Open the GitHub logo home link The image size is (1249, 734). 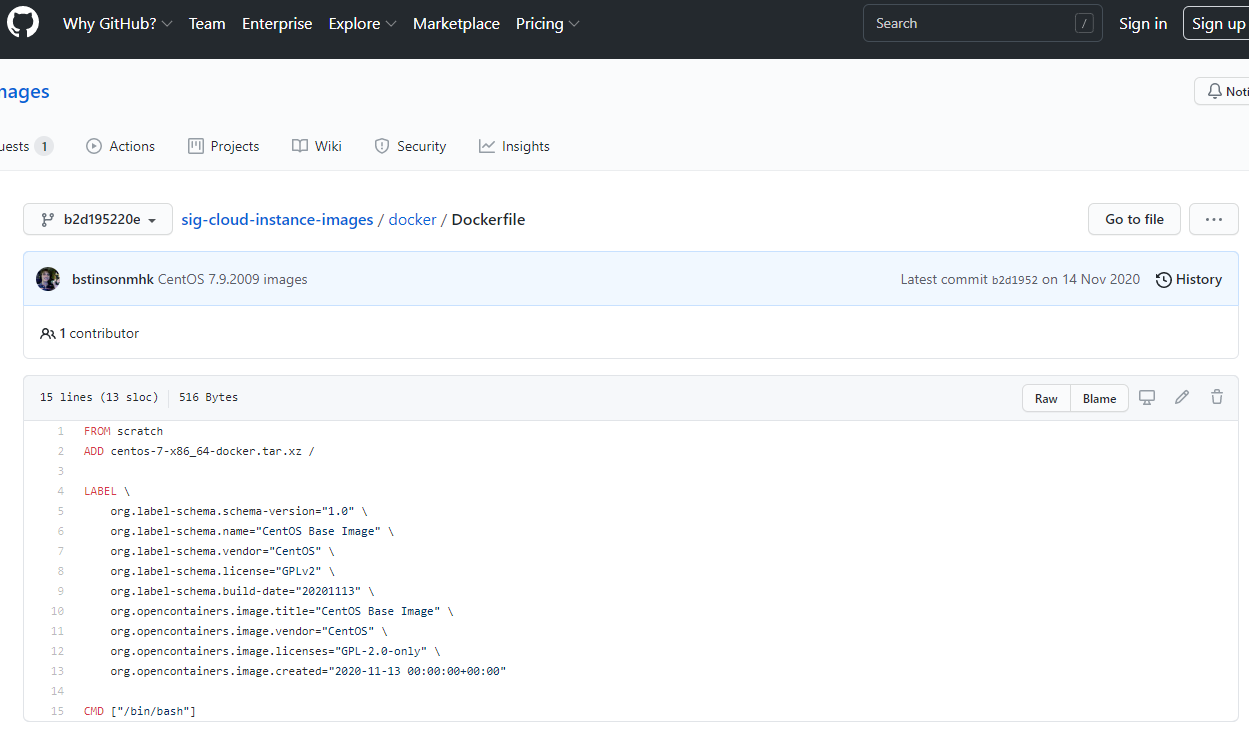pos(23,23)
